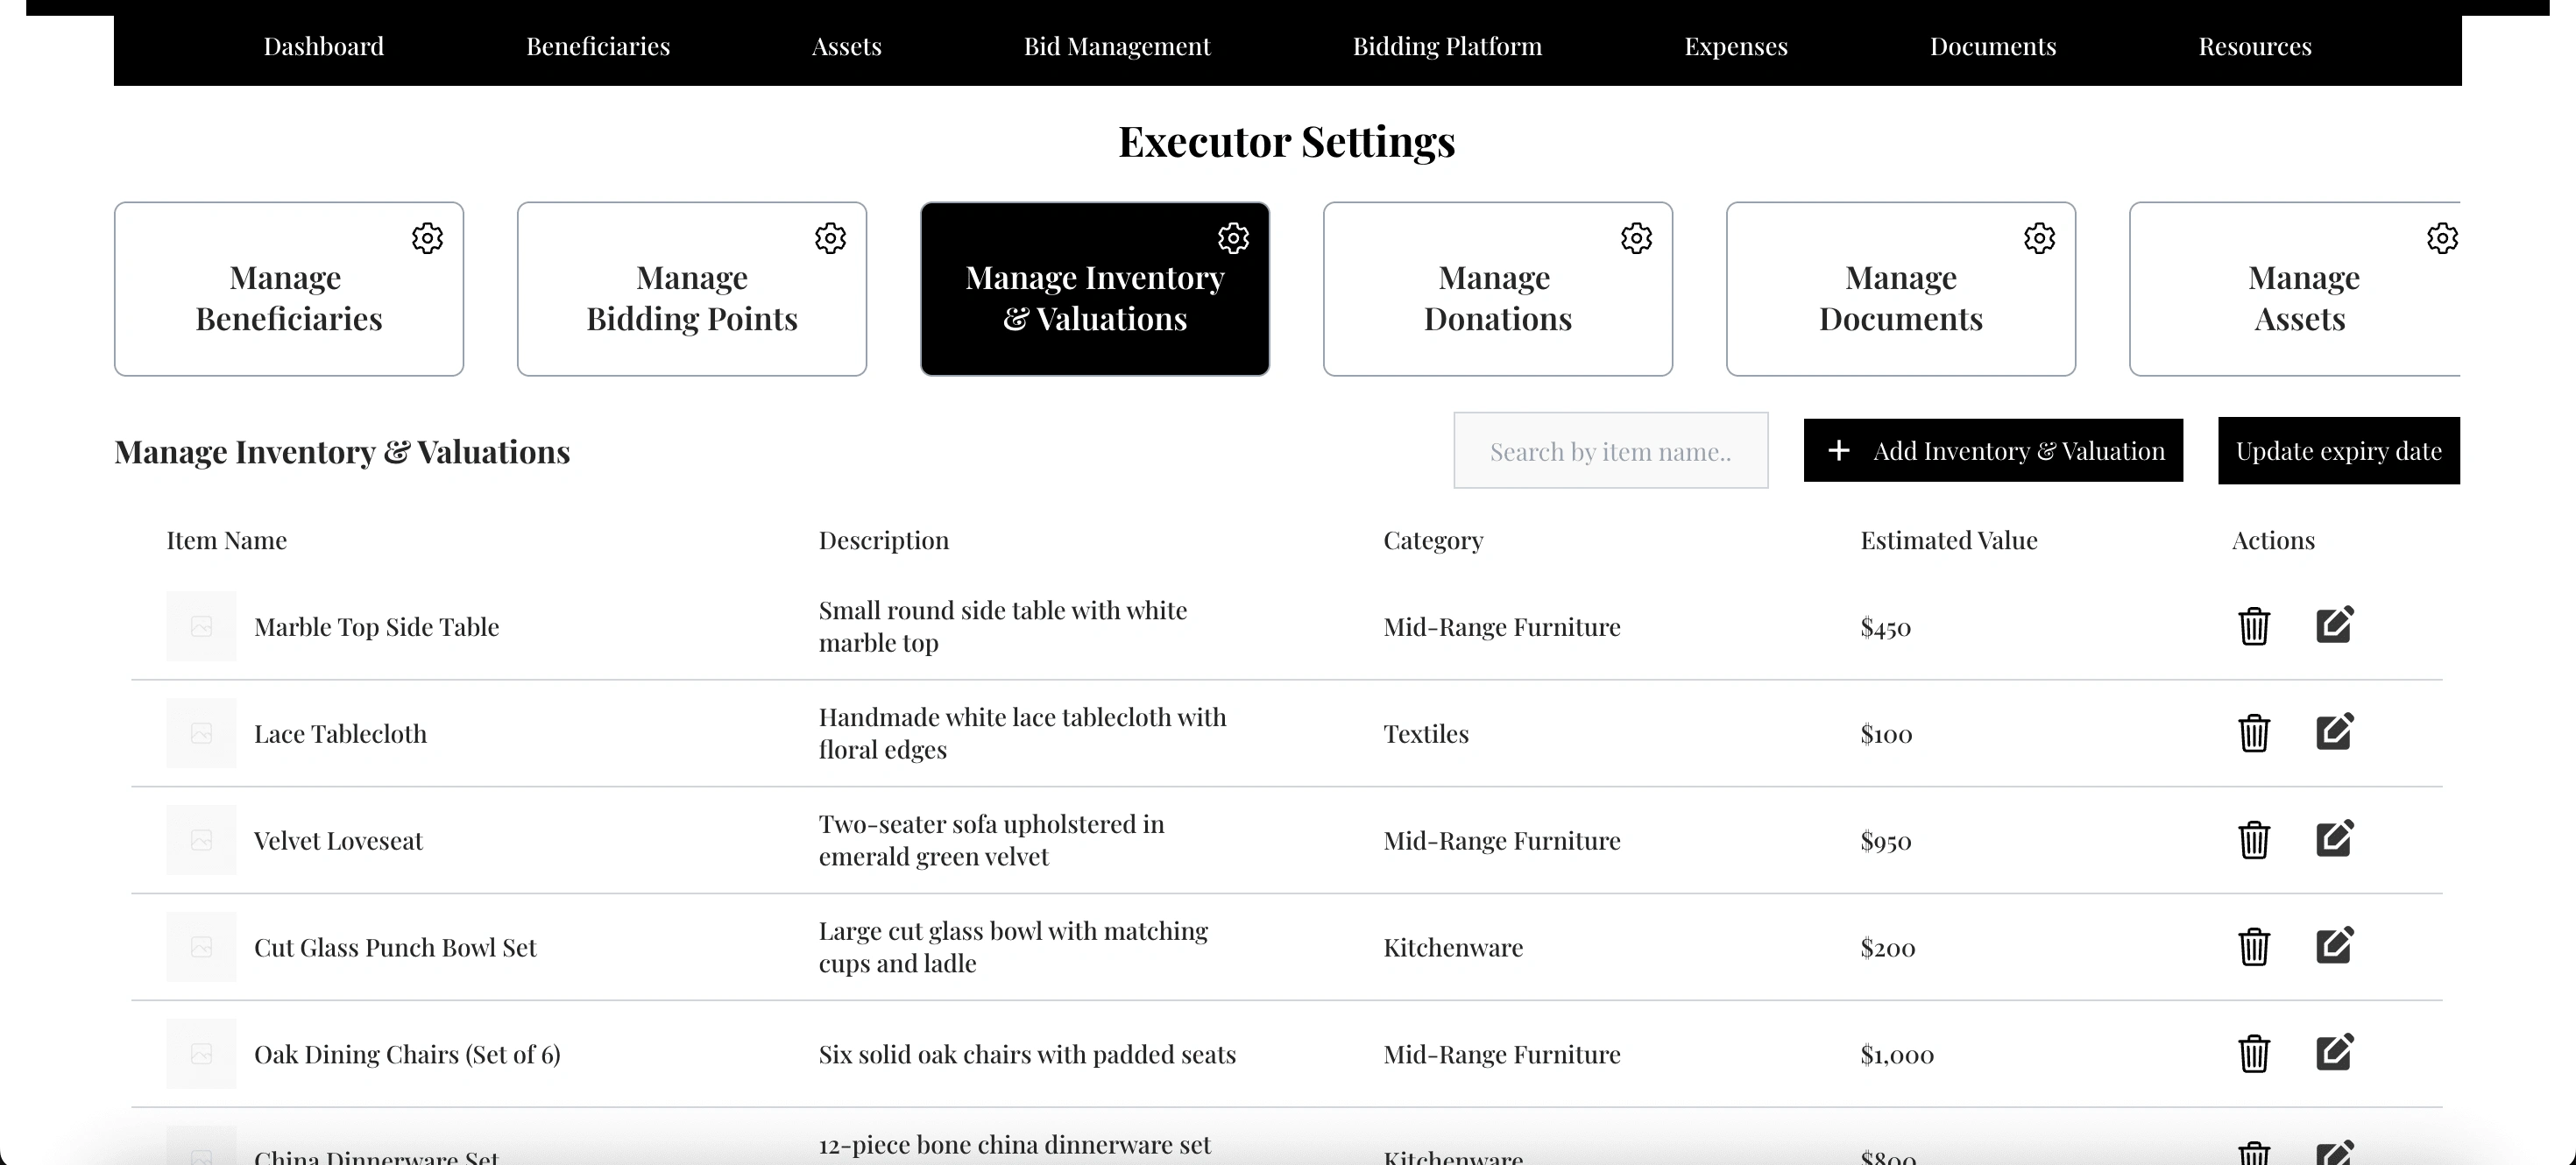The width and height of the screenshot is (2576, 1165).
Task: Open Expenses navigation item
Action: (x=1735, y=46)
